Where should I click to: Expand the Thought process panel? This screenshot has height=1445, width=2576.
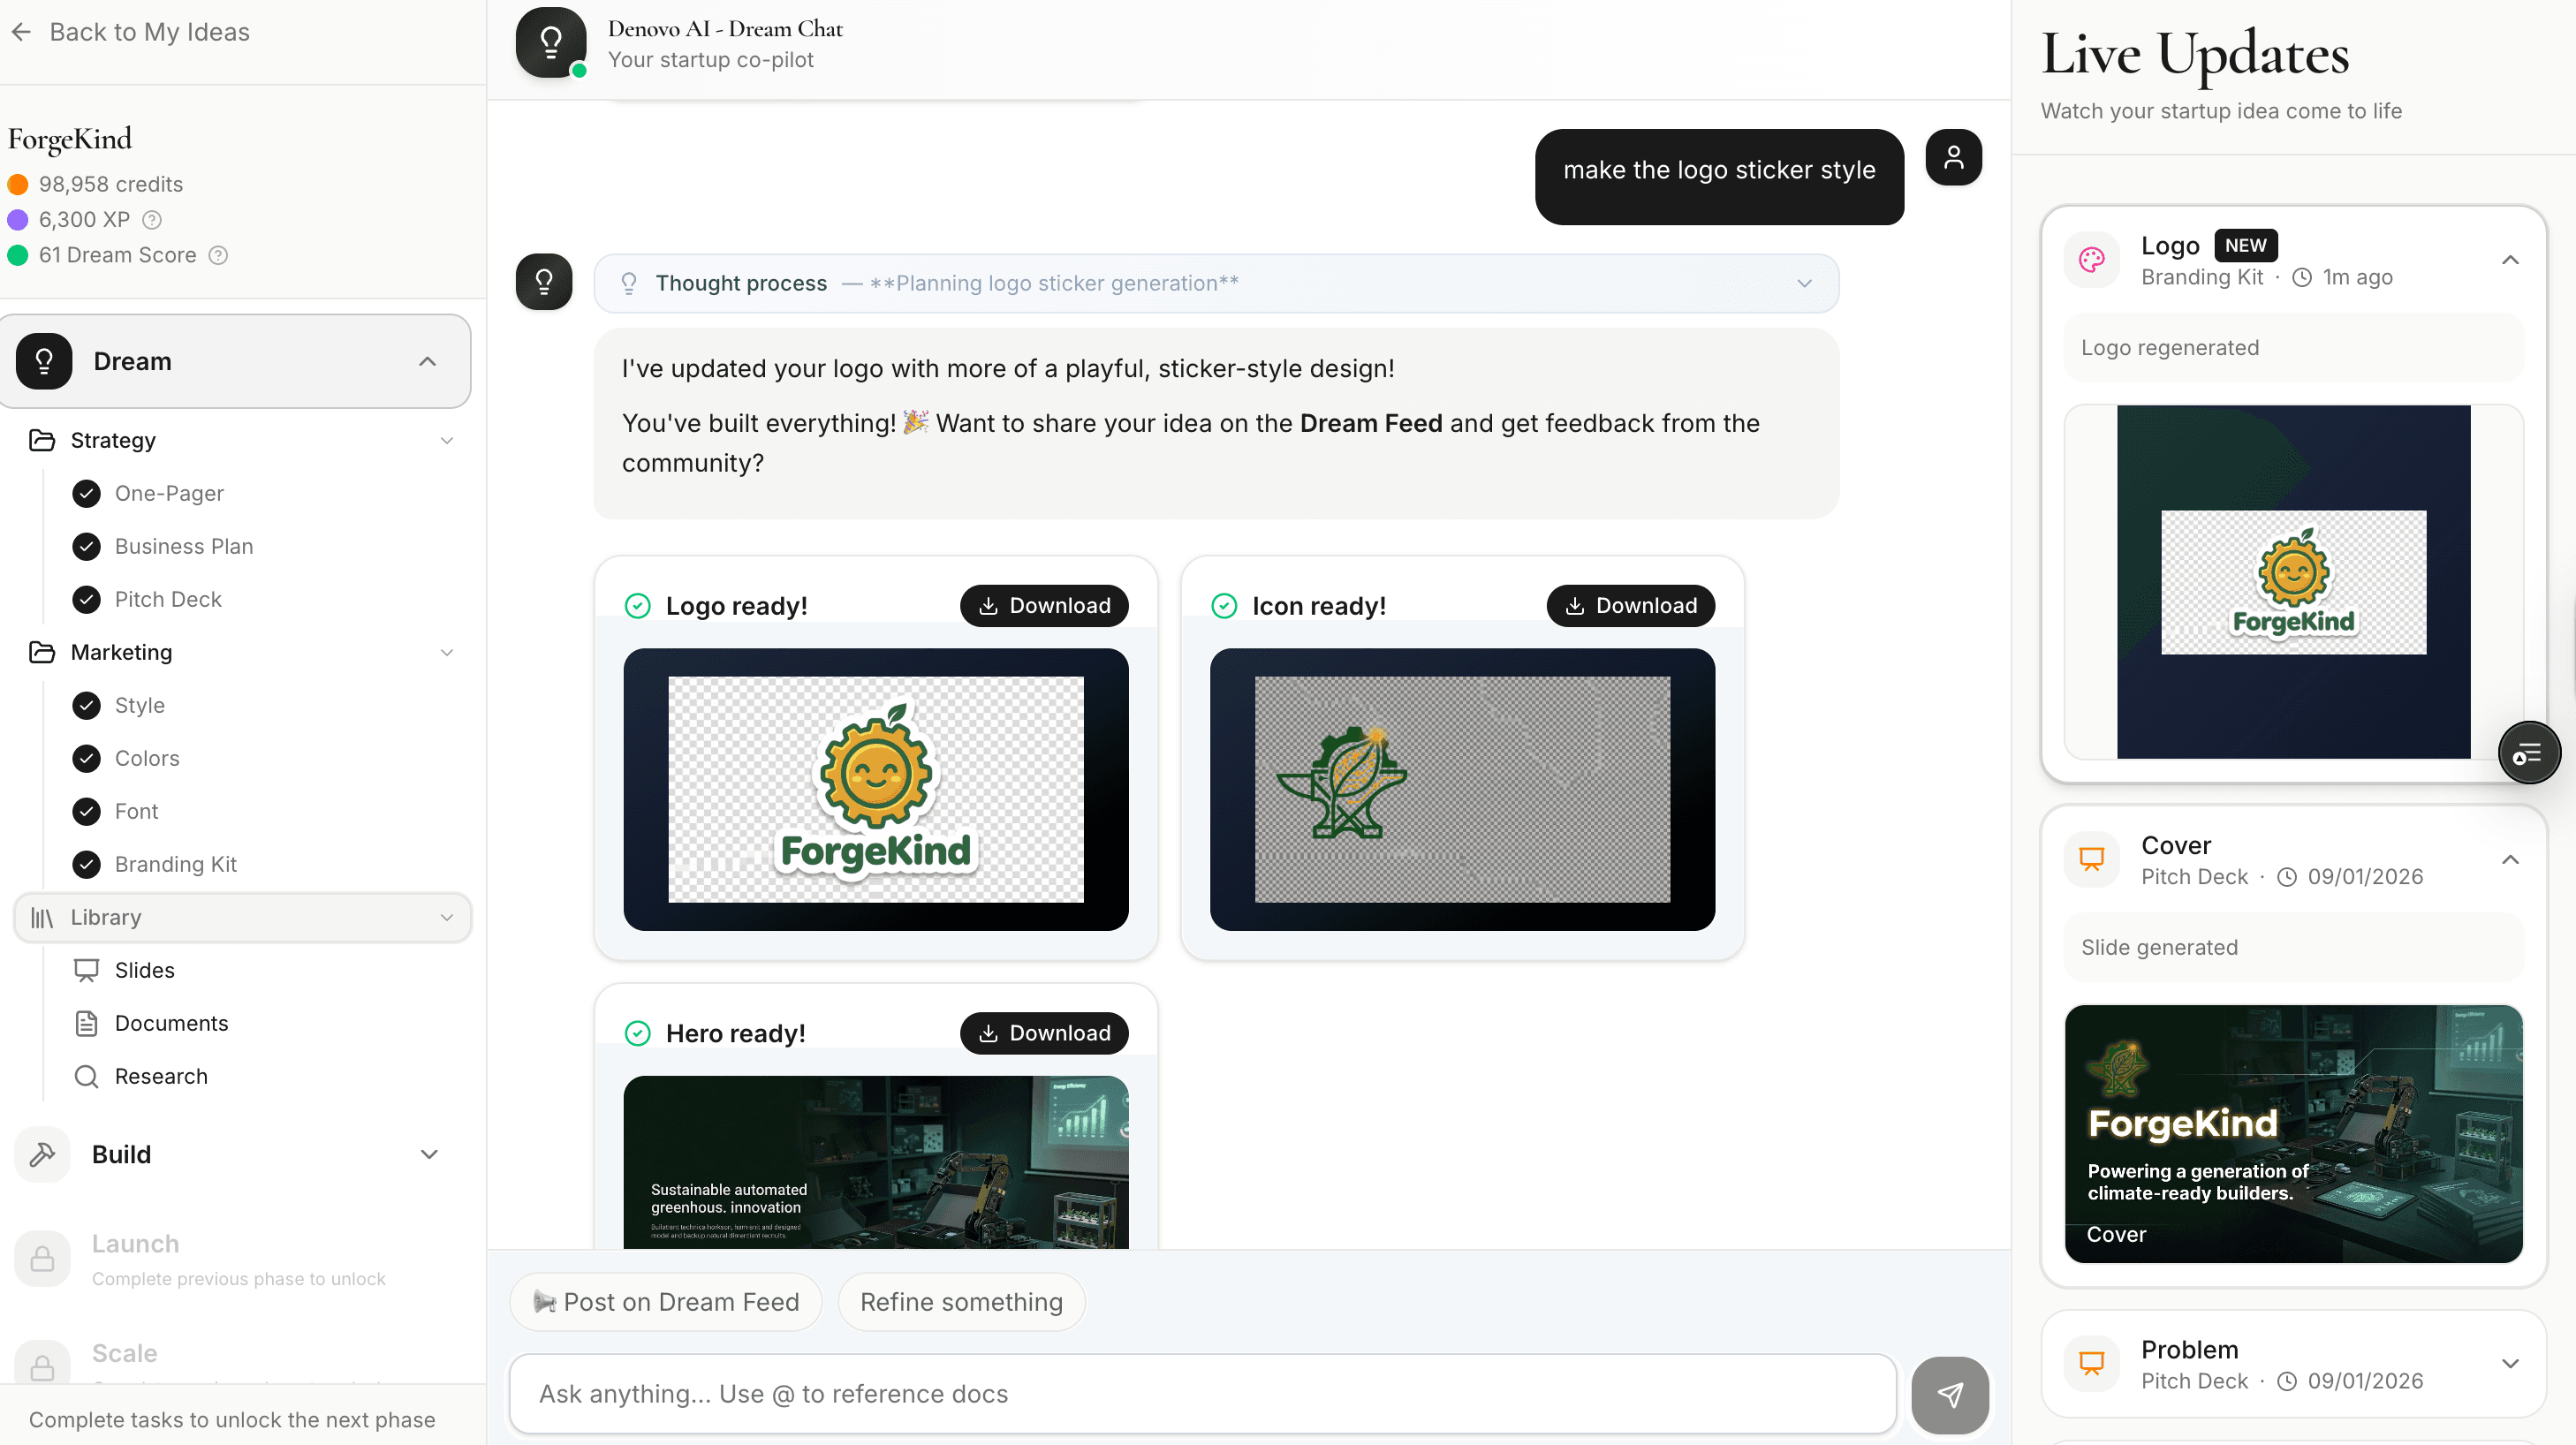click(1216, 283)
